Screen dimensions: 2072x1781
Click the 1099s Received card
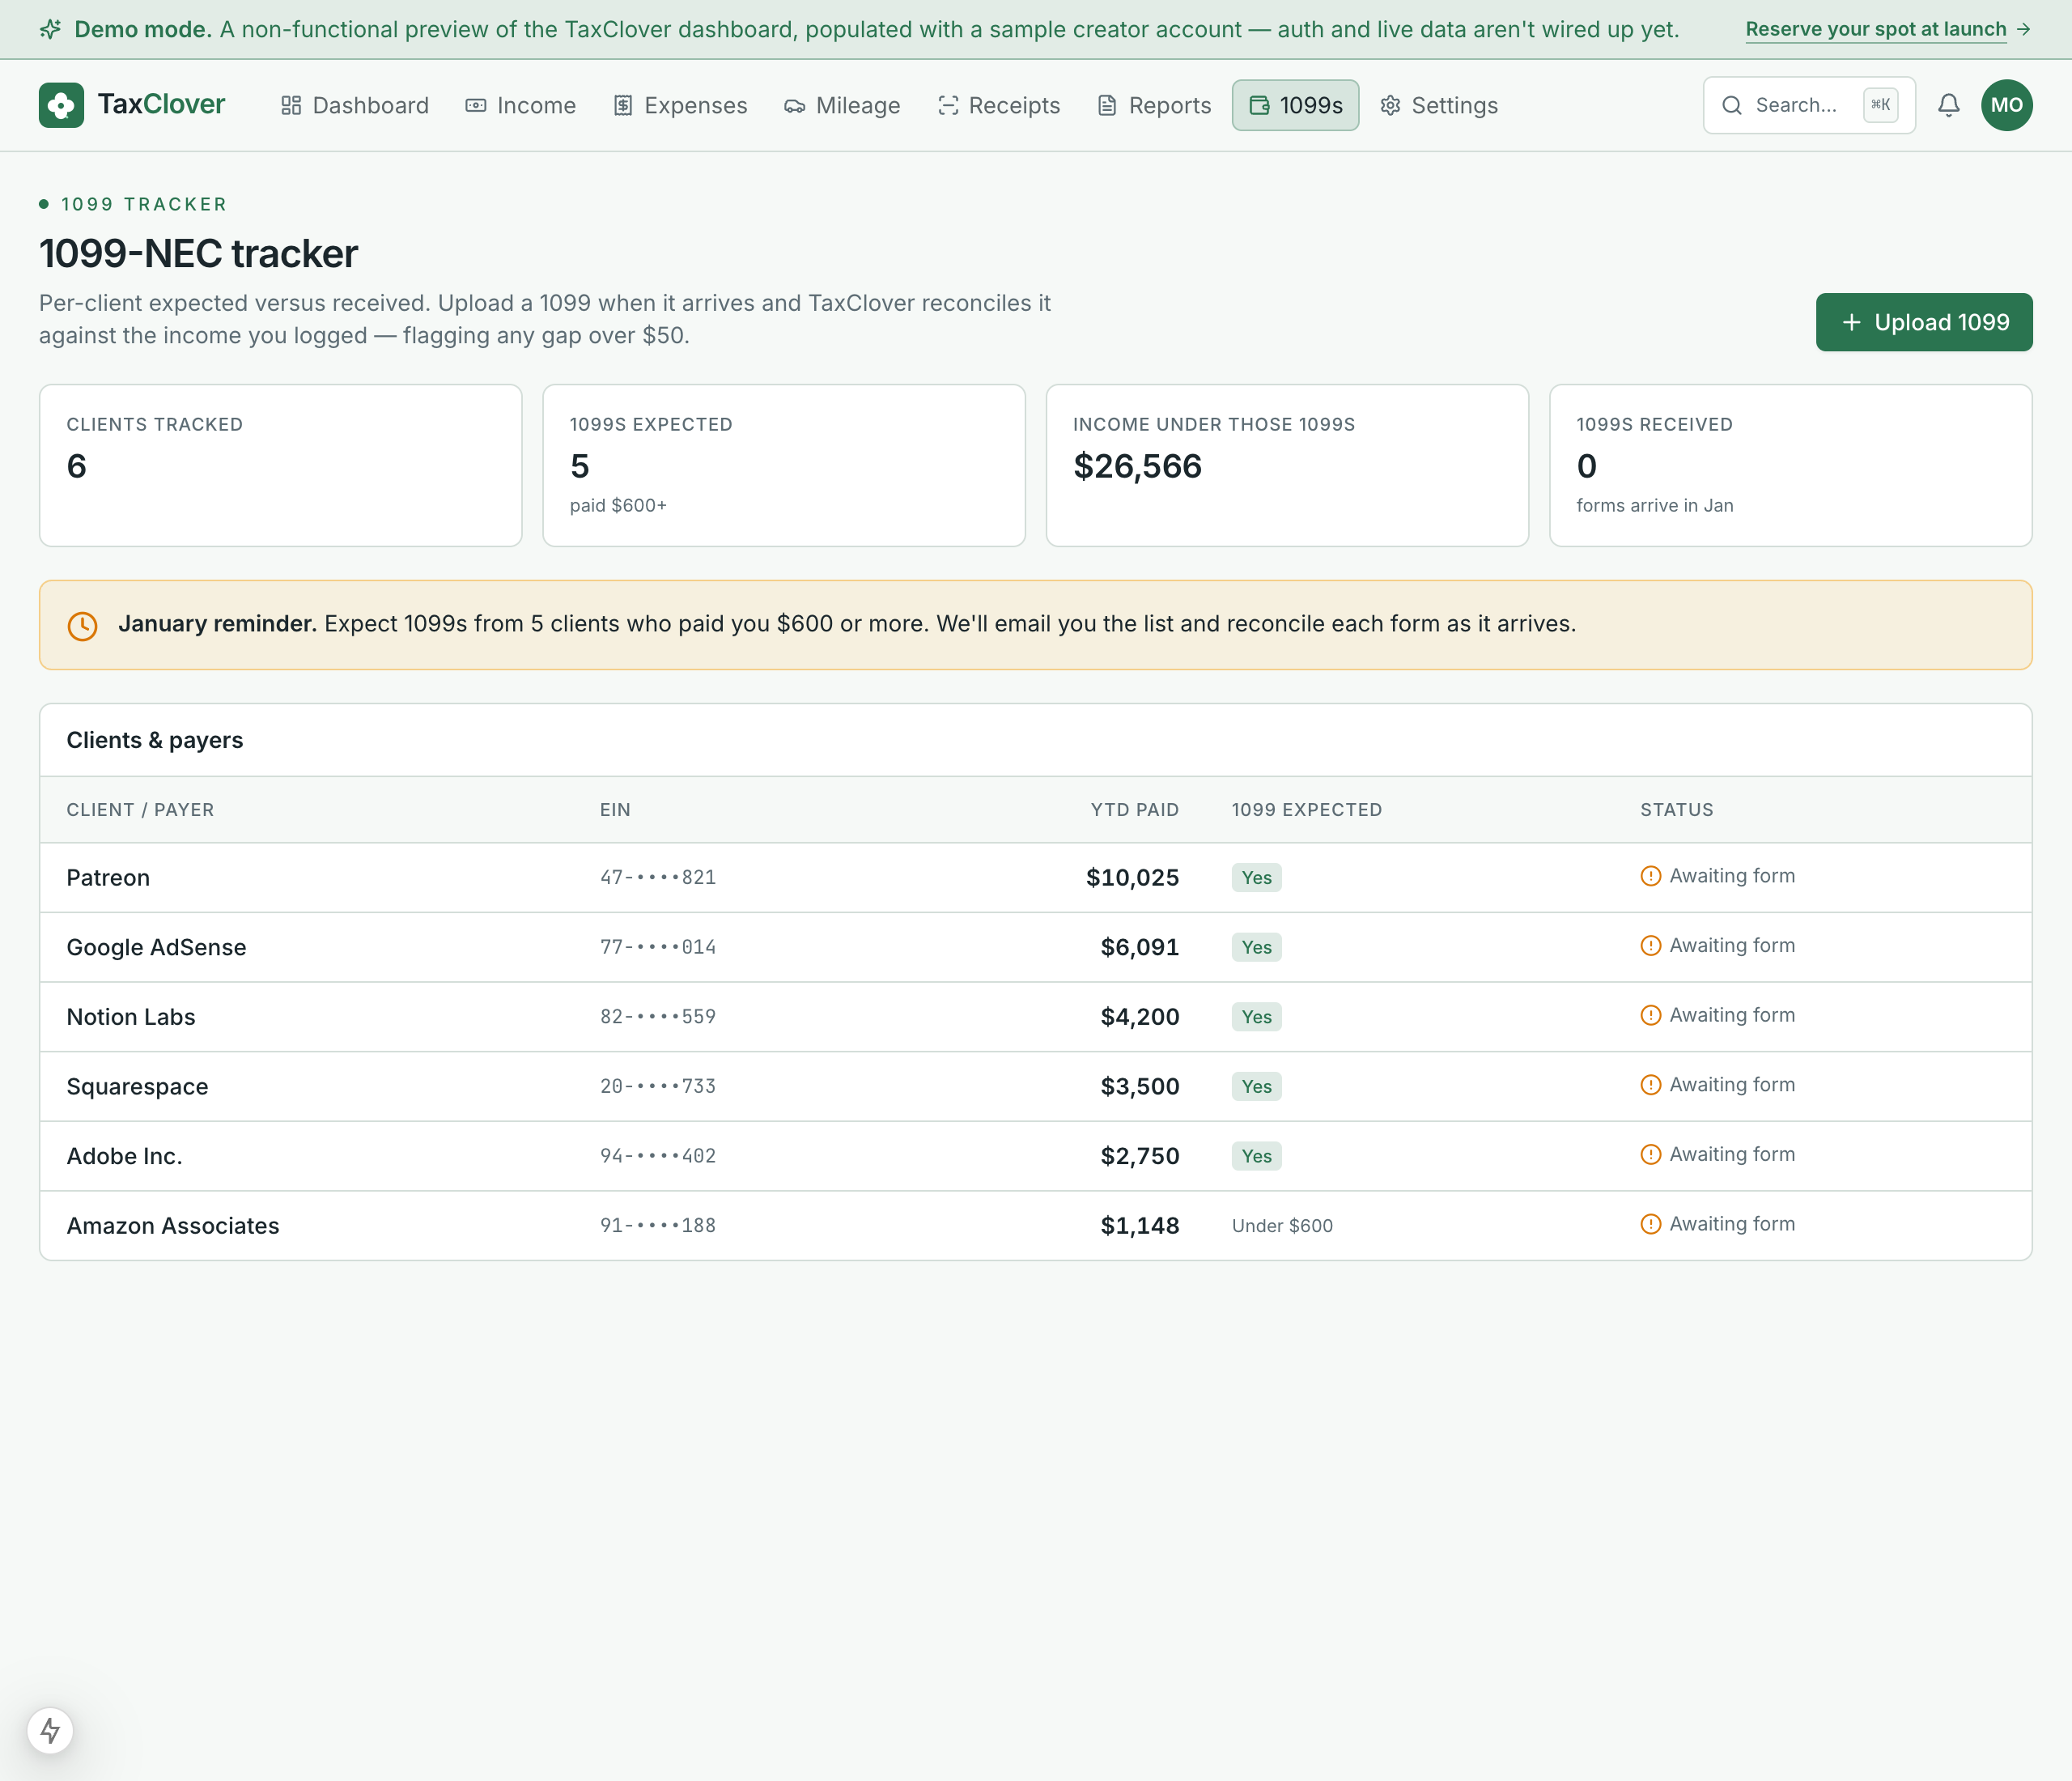click(x=1791, y=465)
